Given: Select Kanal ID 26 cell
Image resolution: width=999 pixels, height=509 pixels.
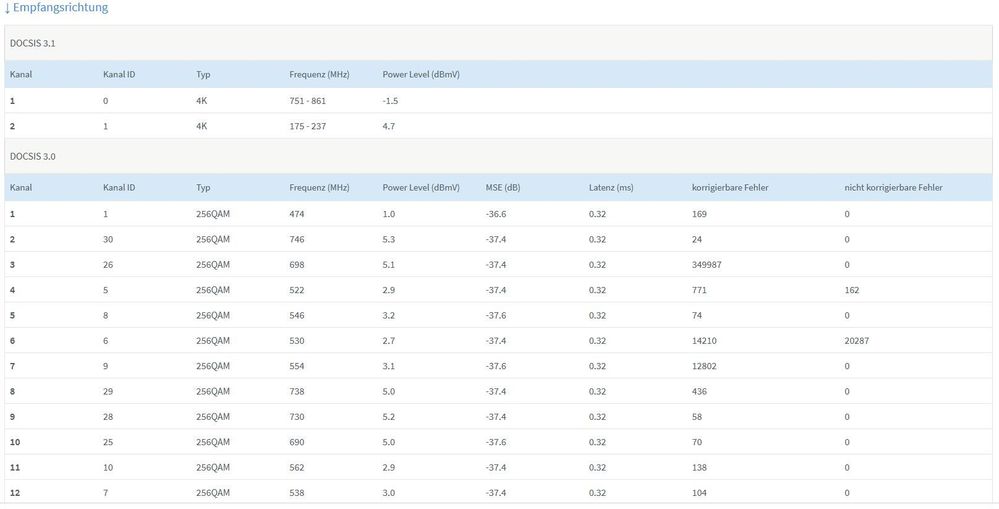Looking at the screenshot, I should pos(108,264).
